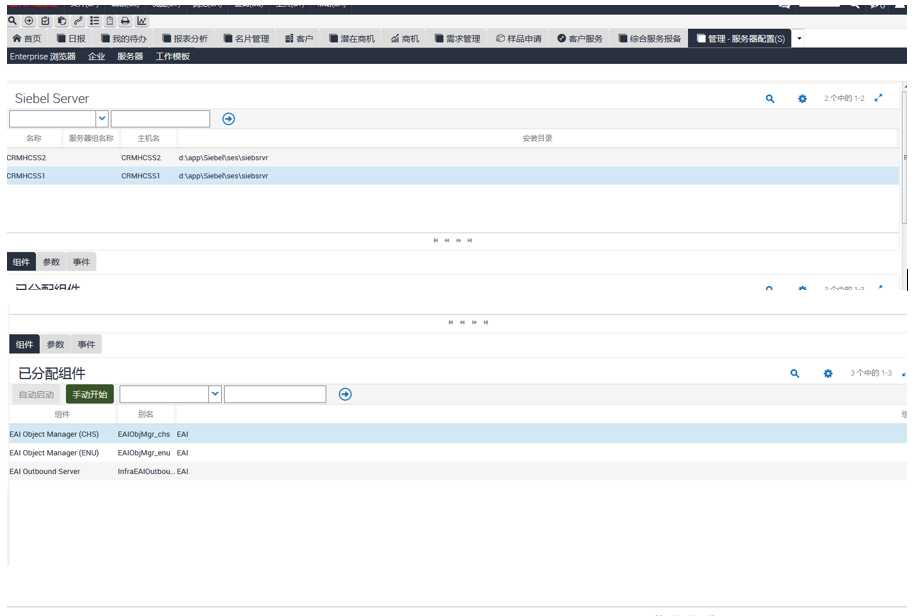Select the CRMHCSS2 server name cell
This screenshot has width=921, height=616.
click(26, 157)
